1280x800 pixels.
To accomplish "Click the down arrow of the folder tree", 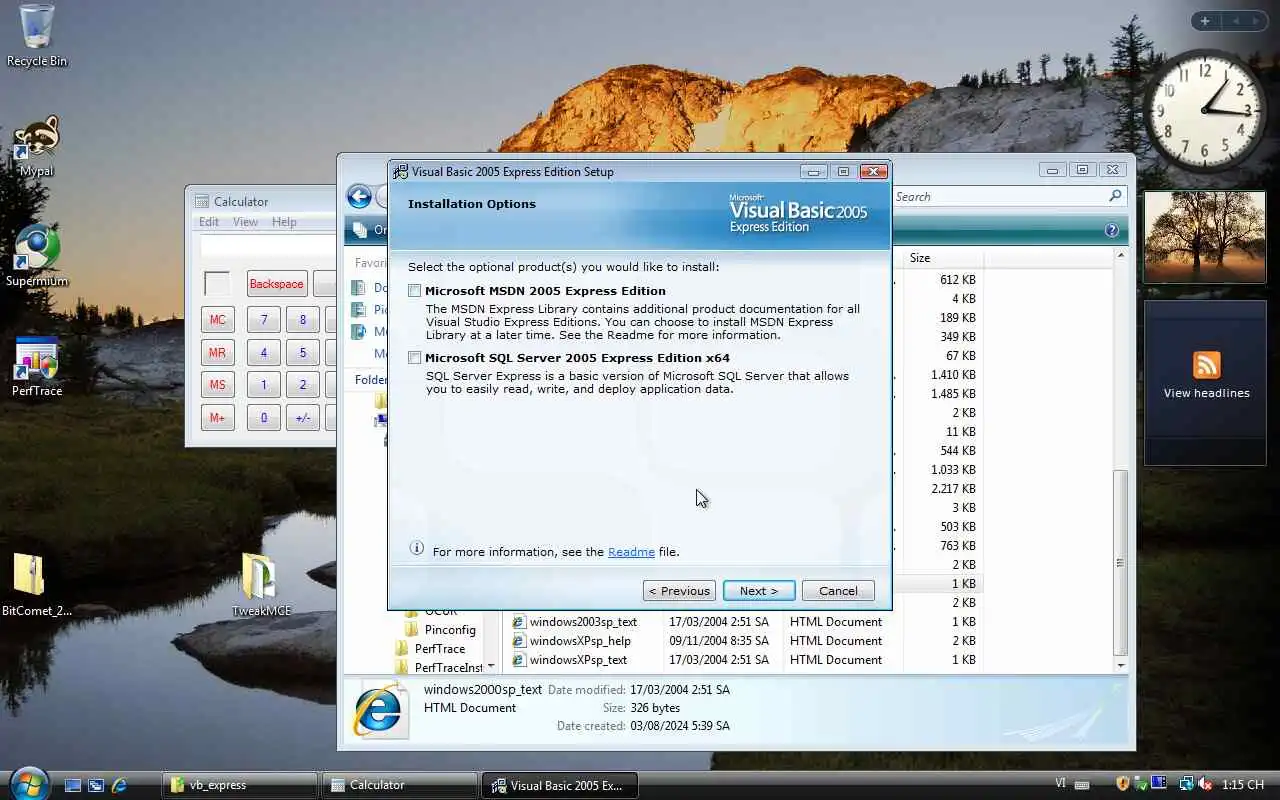I will [490, 666].
